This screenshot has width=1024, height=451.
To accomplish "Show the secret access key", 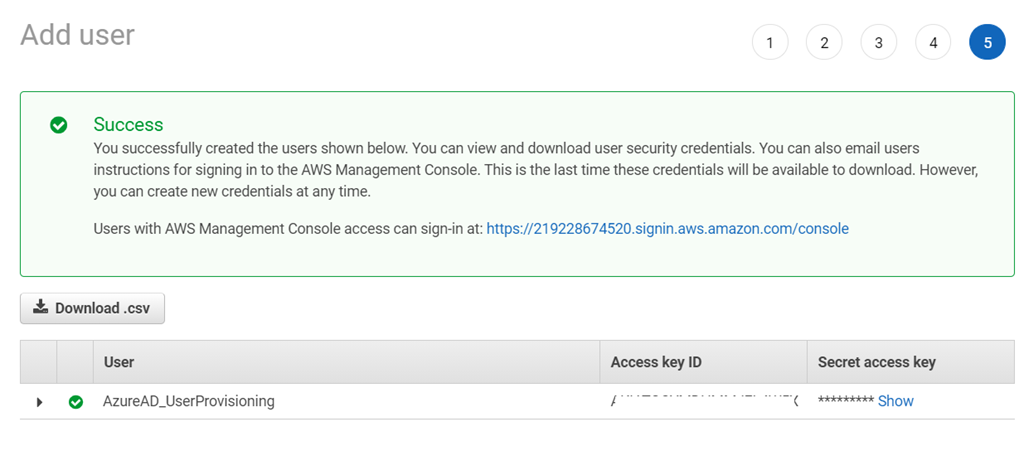I will (895, 401).
